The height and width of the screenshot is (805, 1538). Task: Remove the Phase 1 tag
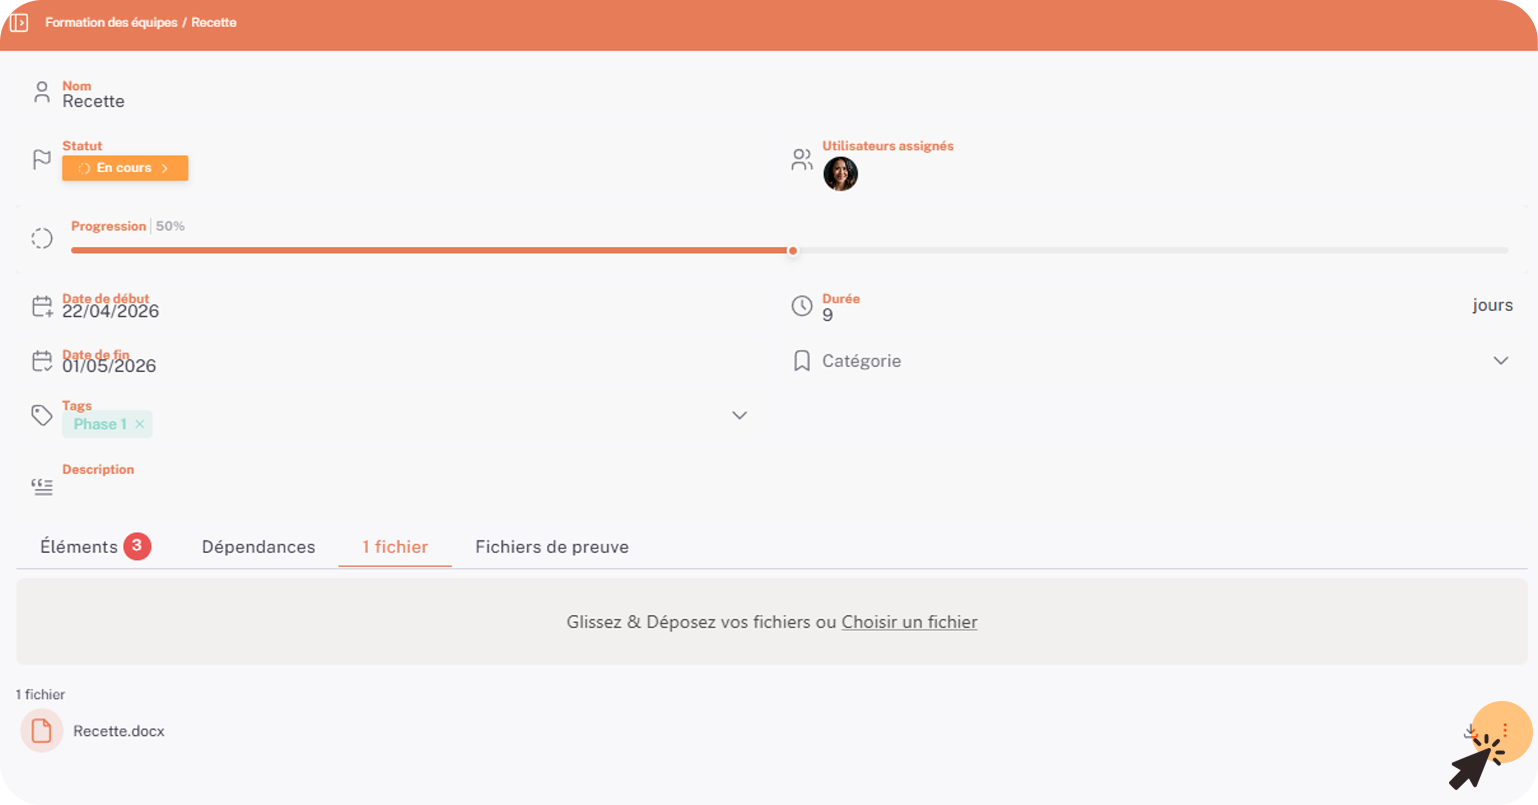[140, 424]
